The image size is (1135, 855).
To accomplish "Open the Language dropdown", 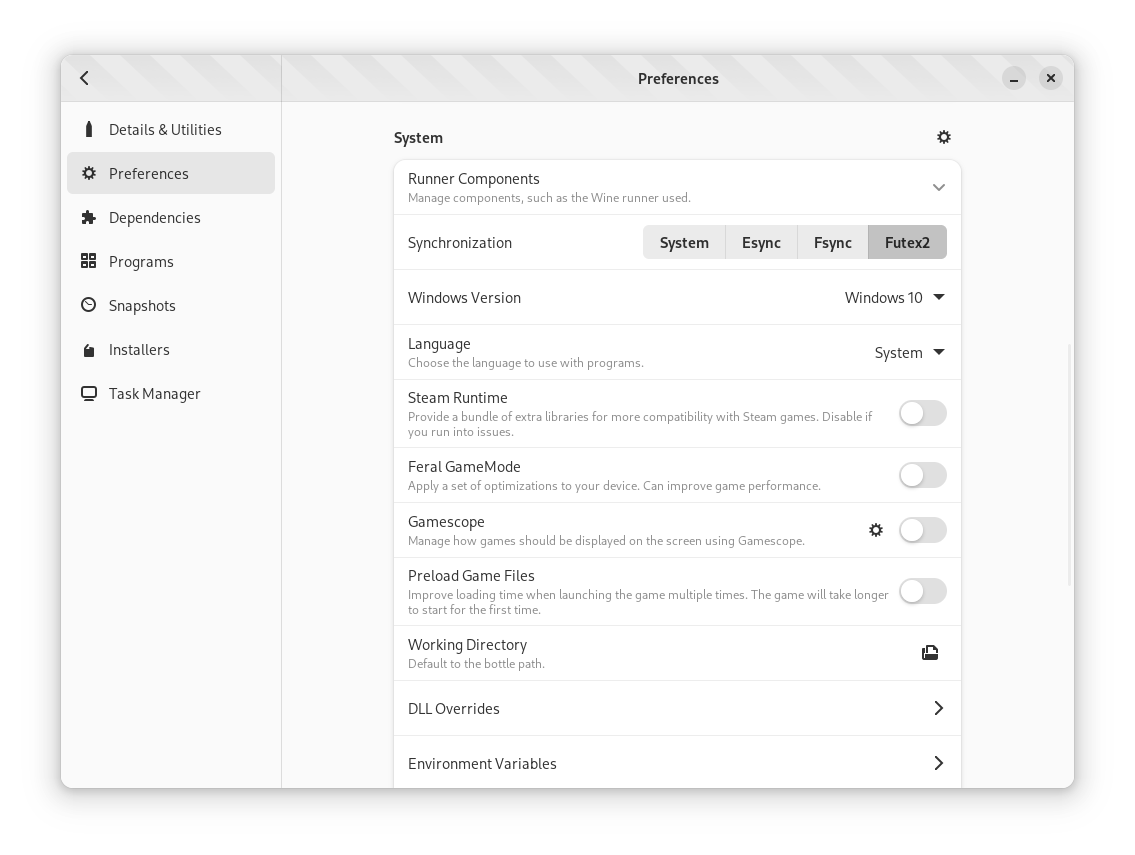I will pos(909,352).
